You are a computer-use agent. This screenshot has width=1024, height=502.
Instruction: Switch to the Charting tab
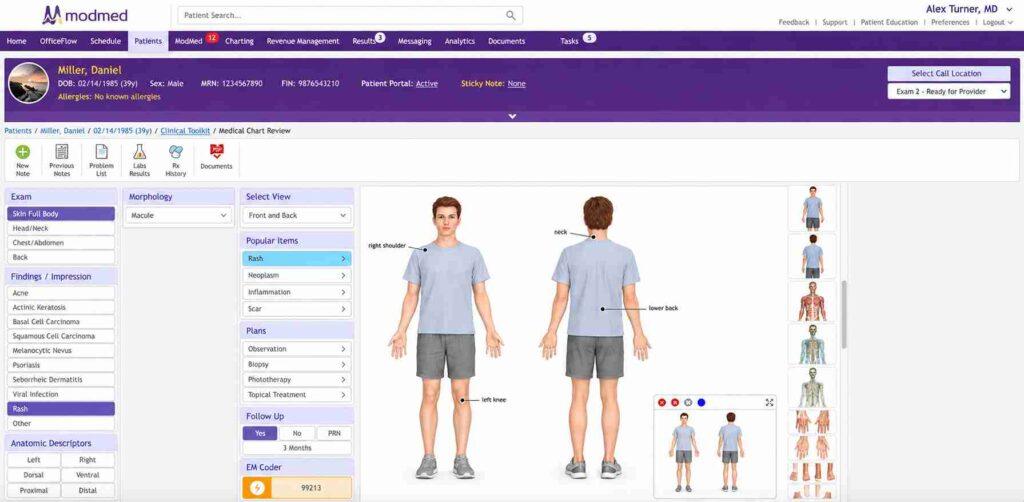click(x=239, y=41)
